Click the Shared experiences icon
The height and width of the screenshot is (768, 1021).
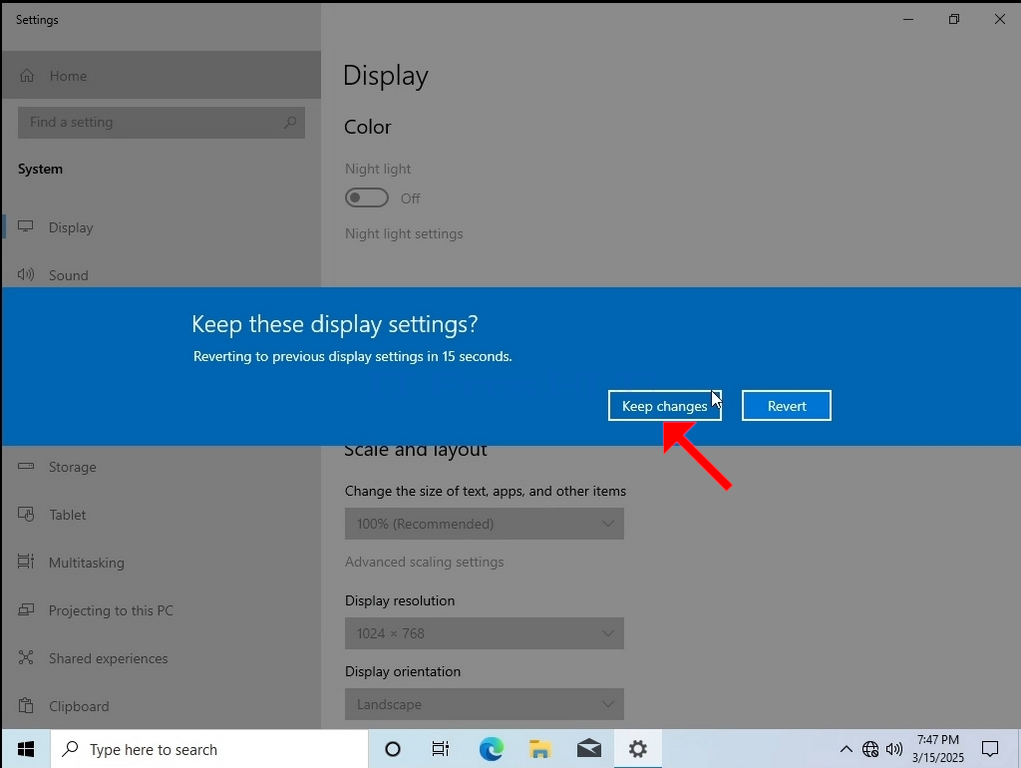(25, 657)
